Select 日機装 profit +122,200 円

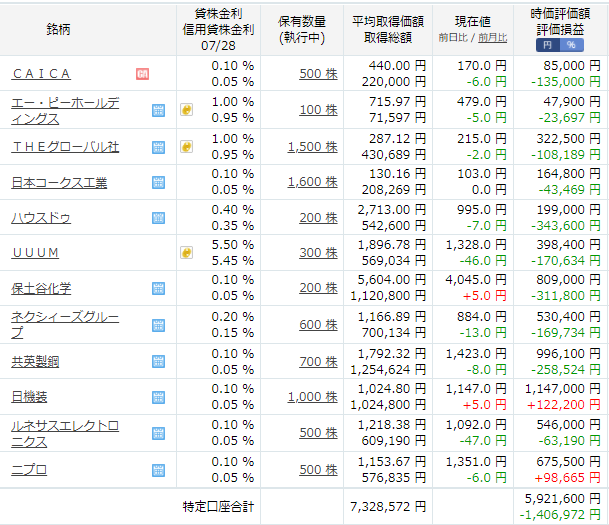564,405
